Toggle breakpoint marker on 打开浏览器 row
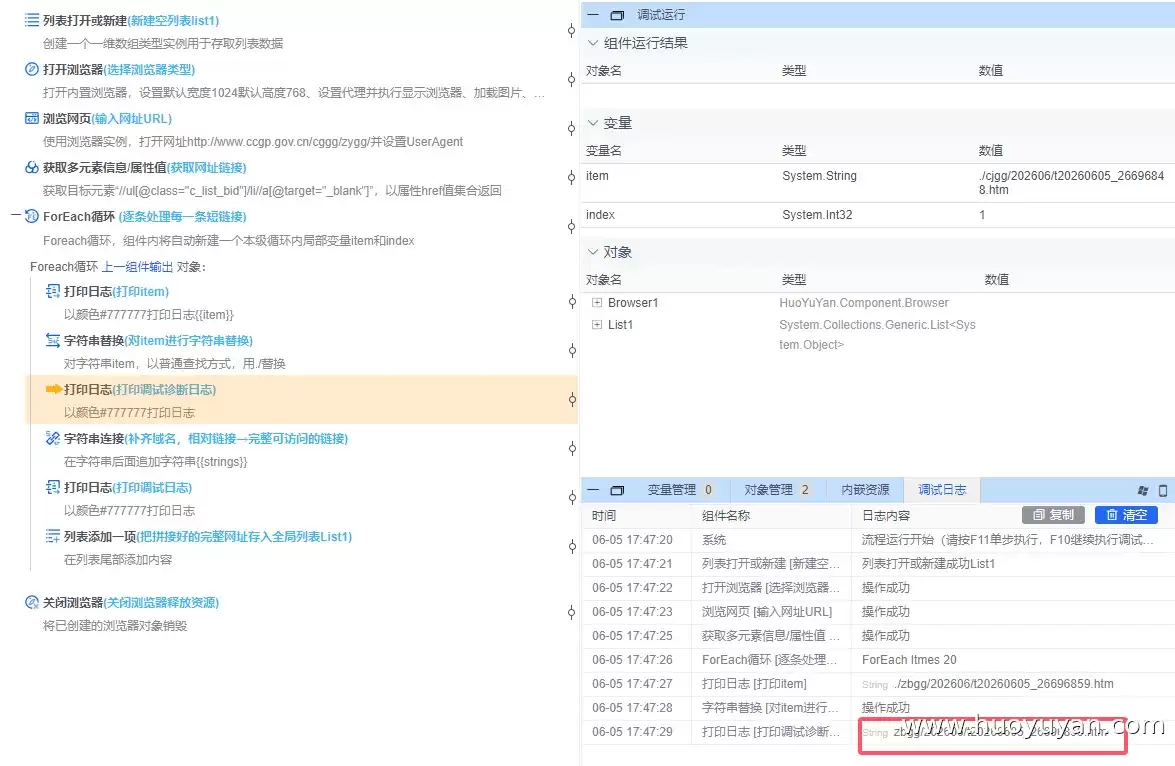 pyautogui.click(x=572, y=79)
